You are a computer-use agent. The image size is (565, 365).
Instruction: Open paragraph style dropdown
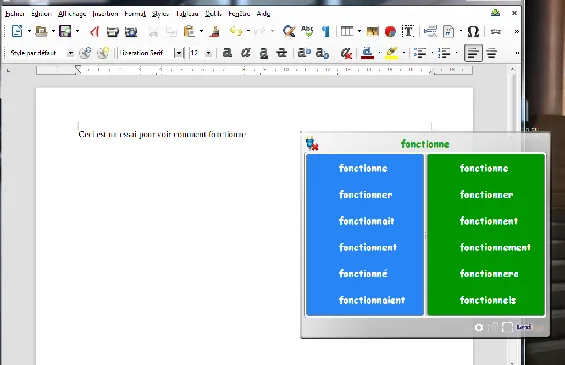(70, 53)
